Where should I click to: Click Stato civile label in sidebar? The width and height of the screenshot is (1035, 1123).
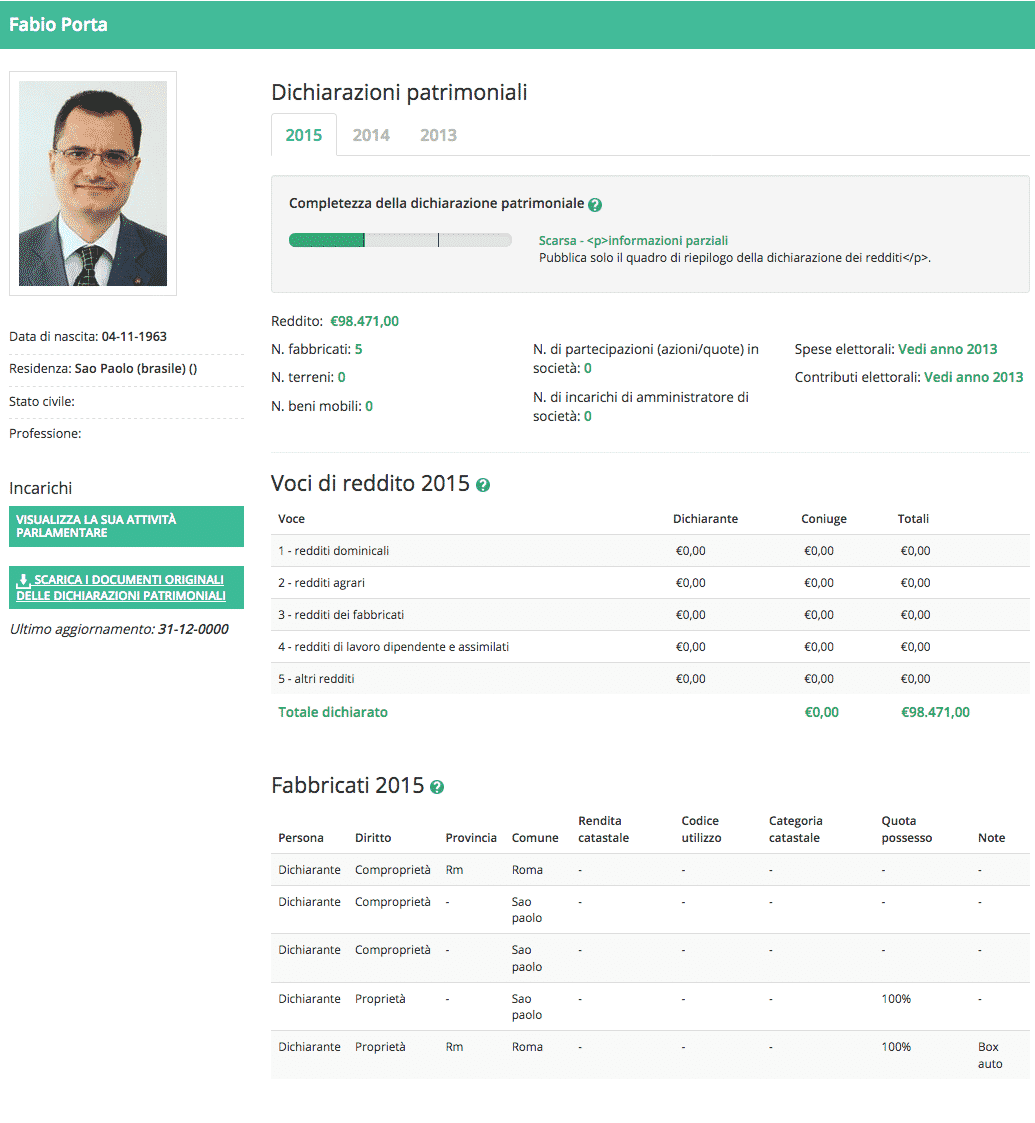pos(42,402)
